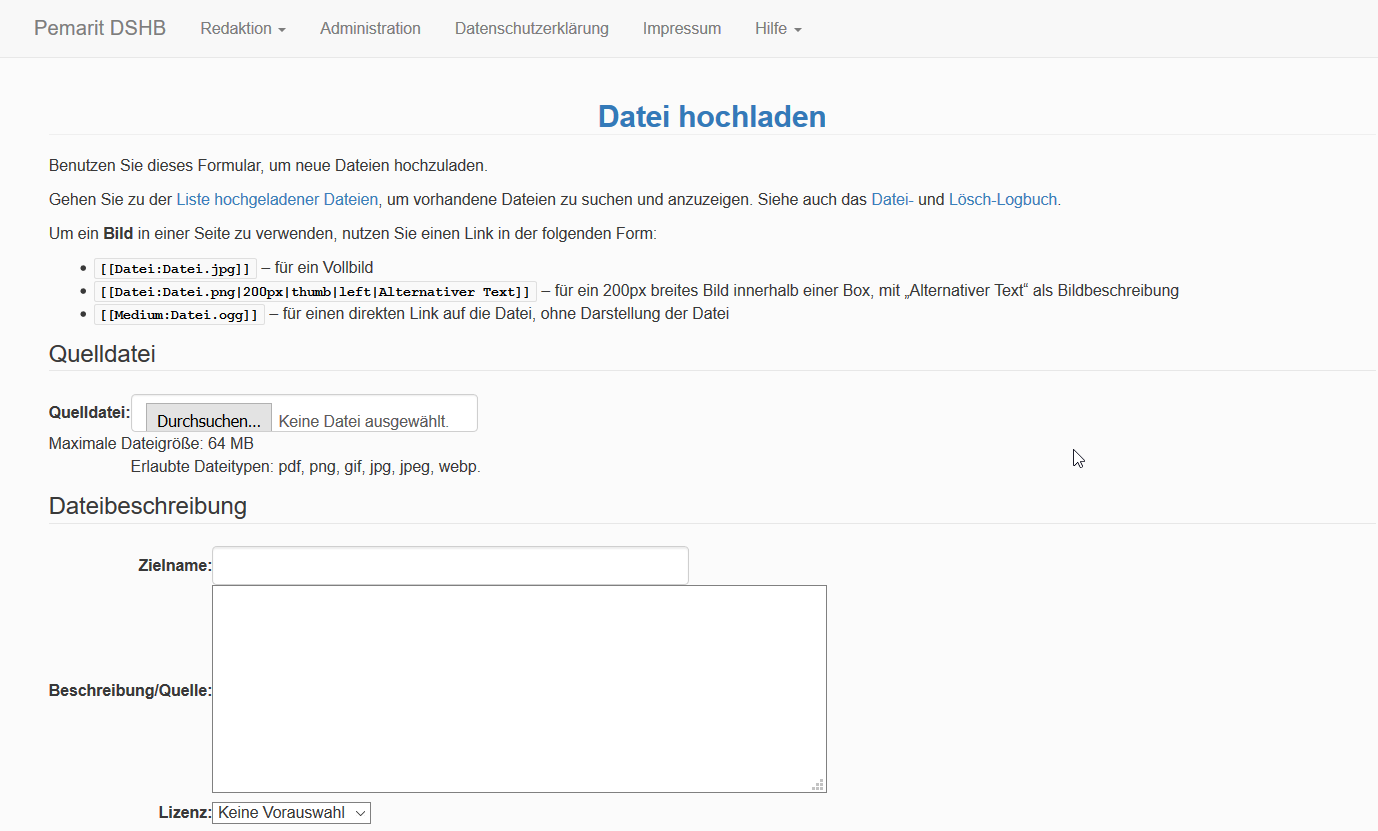Screen dimensions: 1378x831
Task: Open the Redaktion dropdown menu
Action: (x=243, y=28)
